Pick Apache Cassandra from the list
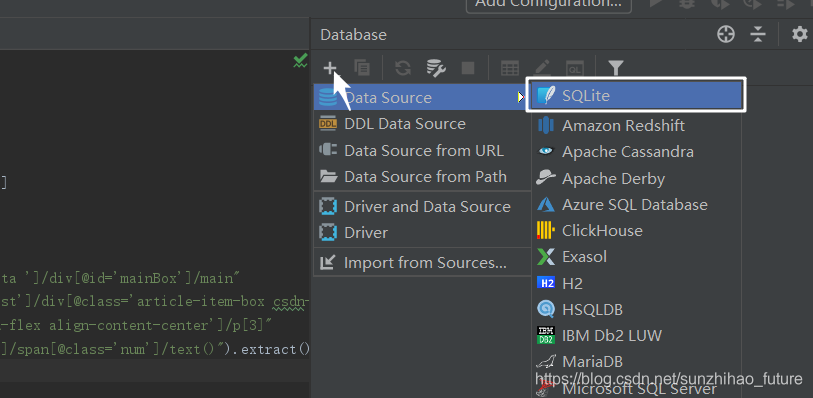 point(636,152)
